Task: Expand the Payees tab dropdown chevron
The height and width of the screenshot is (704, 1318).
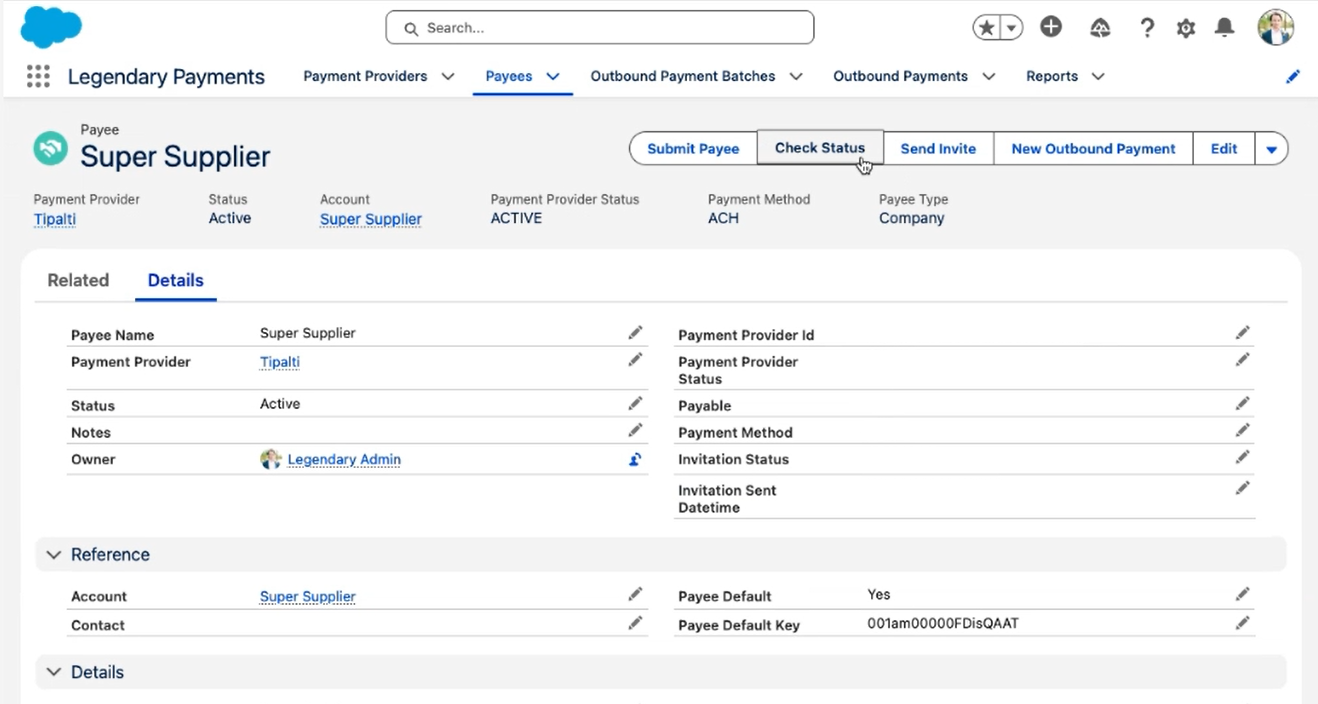Action: (x=553, y=77)
